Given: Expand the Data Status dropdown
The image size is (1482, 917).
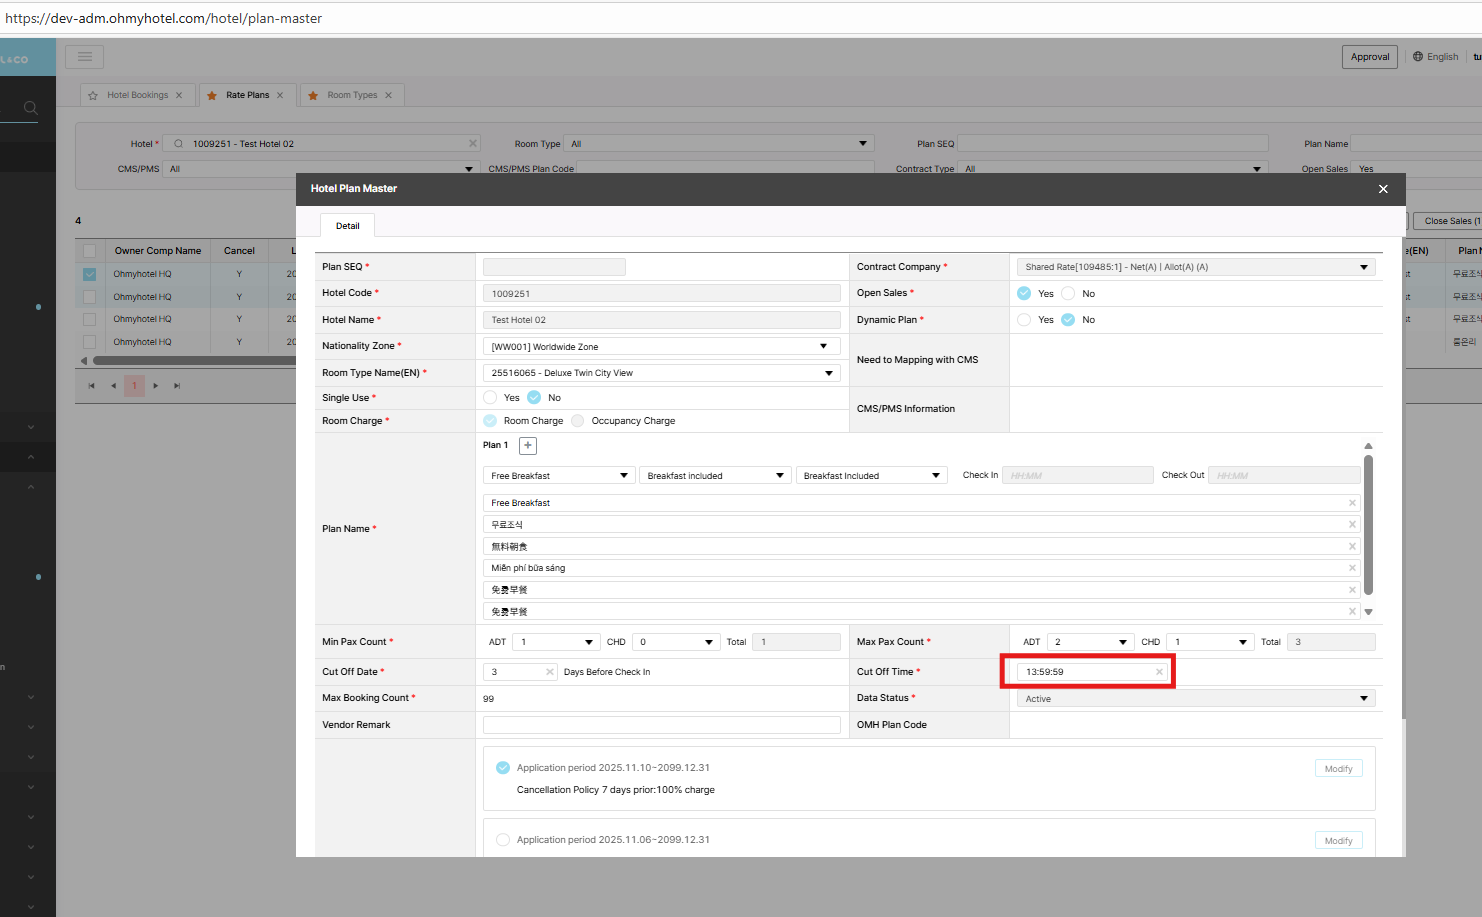Looking at the screenshot, I should click(1195, 699).
